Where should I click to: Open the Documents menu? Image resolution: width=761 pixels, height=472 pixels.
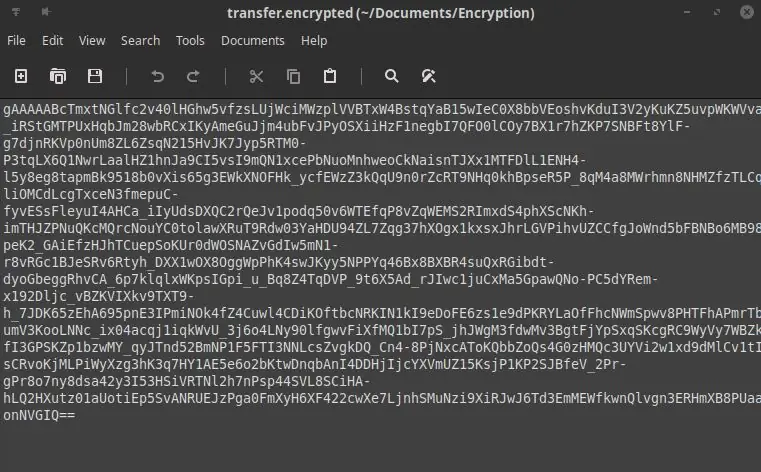tap(253, 41)
